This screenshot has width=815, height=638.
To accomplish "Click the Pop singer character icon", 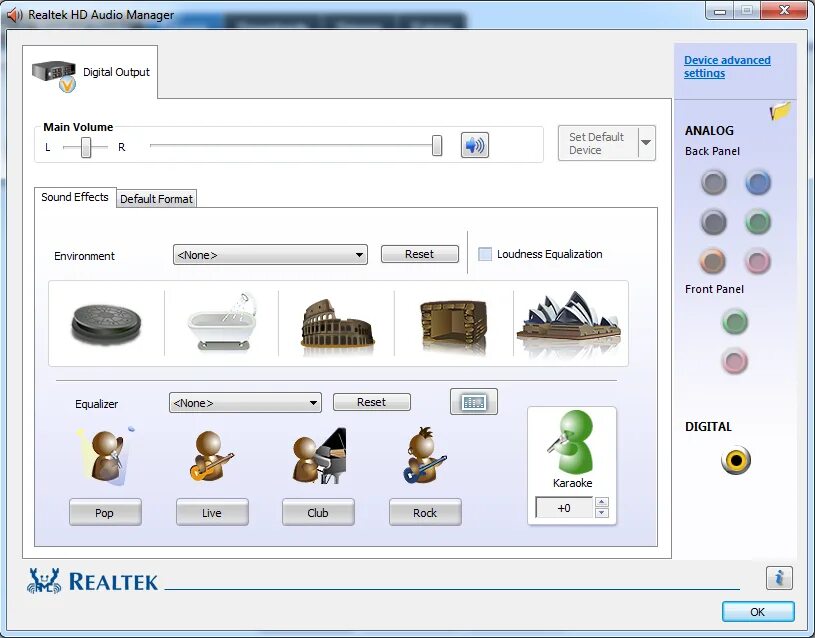I will 107,456.
